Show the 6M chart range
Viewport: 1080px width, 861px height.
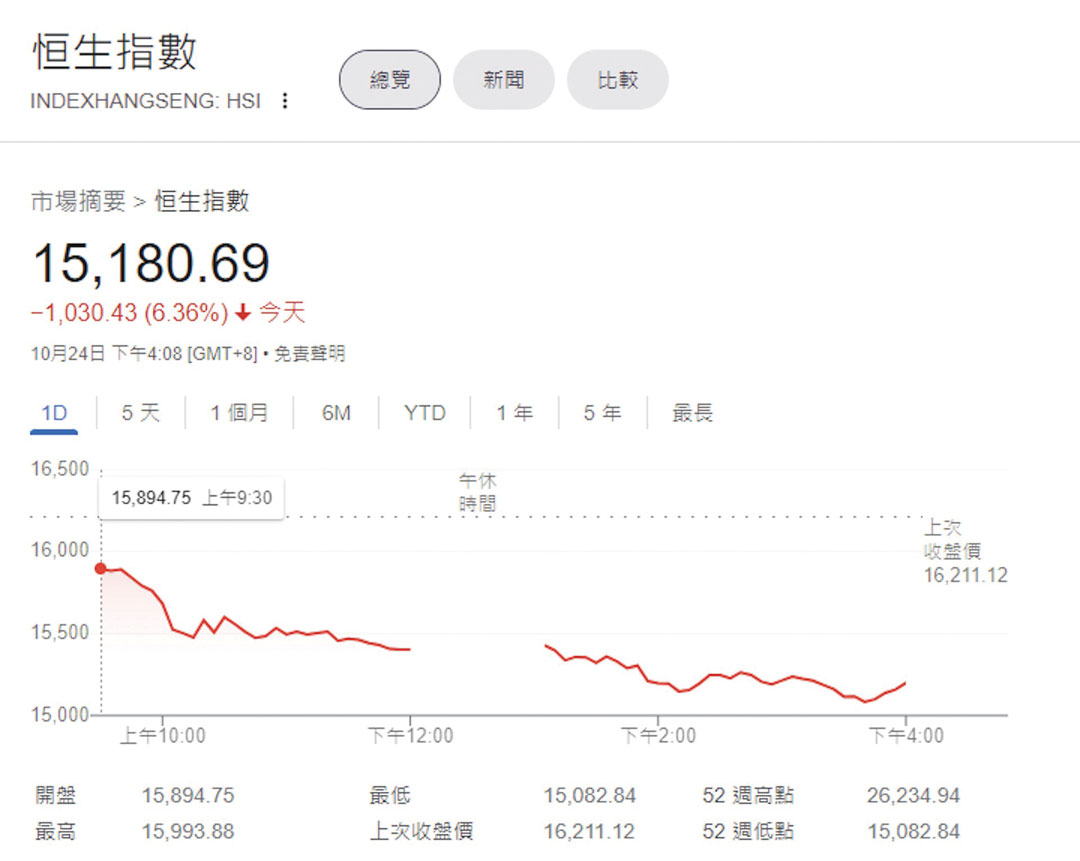(336, 413)
